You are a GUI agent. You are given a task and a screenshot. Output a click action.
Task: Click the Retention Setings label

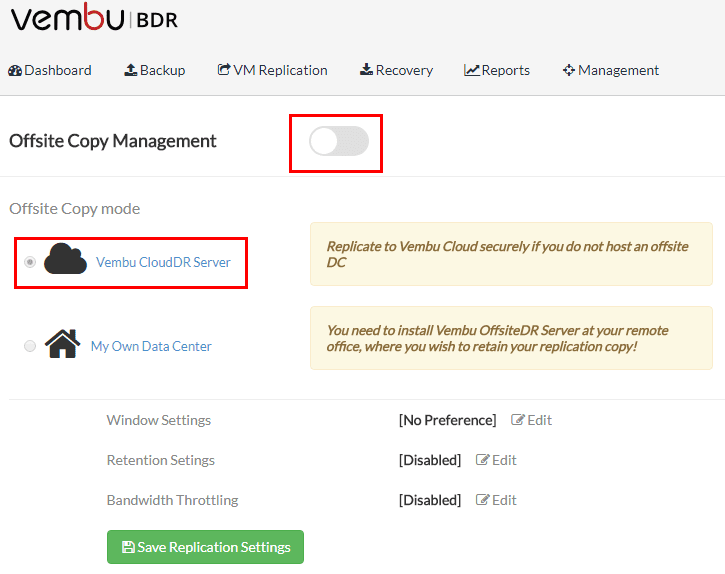[x=161, y=460]
